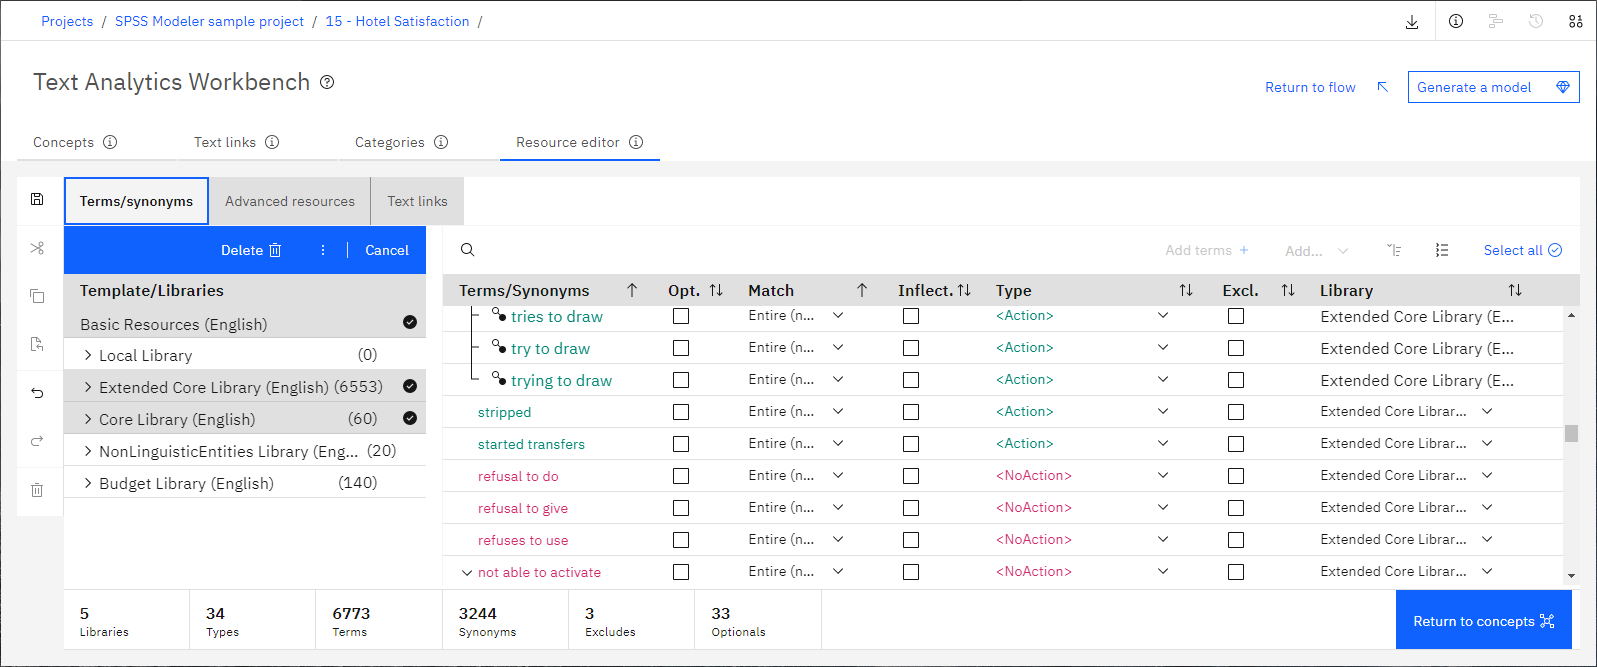Open the apps grid icon at top right
This screenshot has height=667, width=1597.
(x=1576, y=21)
